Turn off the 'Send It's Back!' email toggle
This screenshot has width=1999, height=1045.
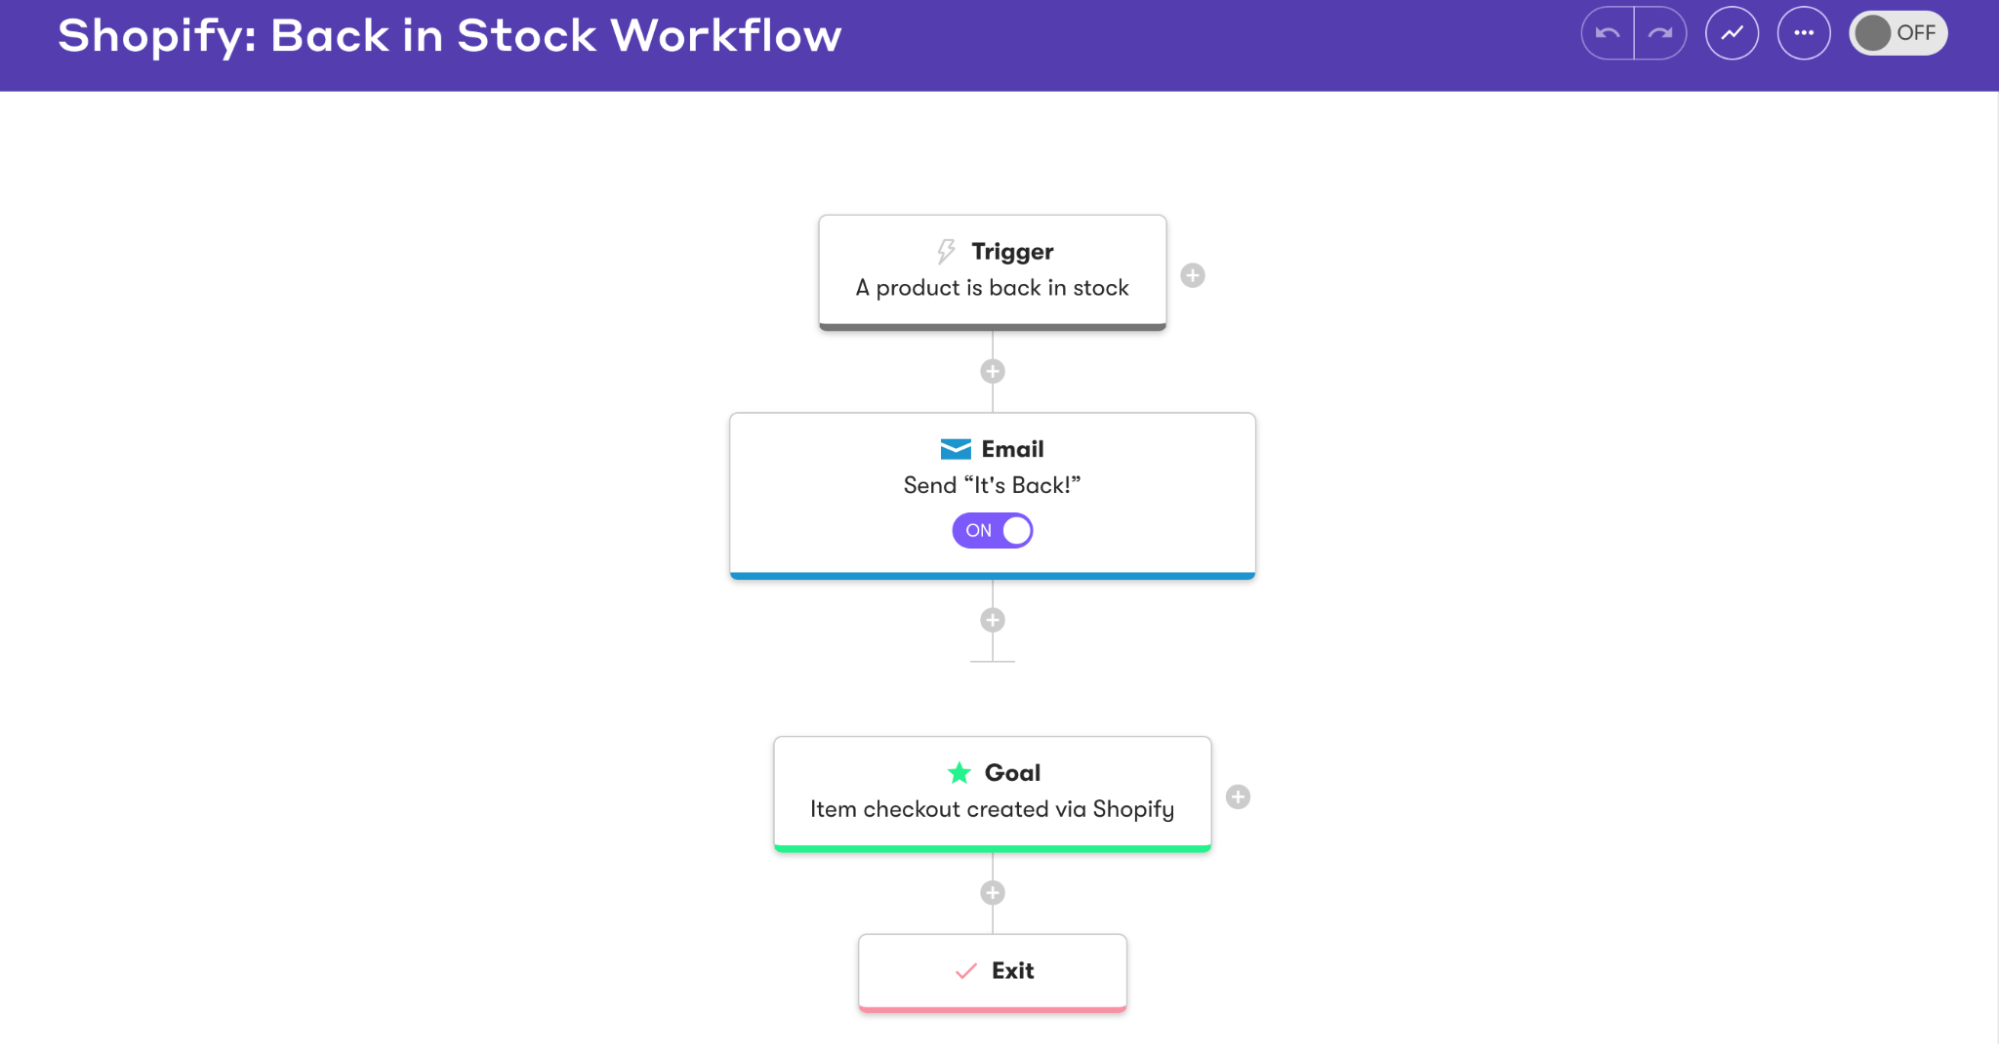tap(992, 530)
